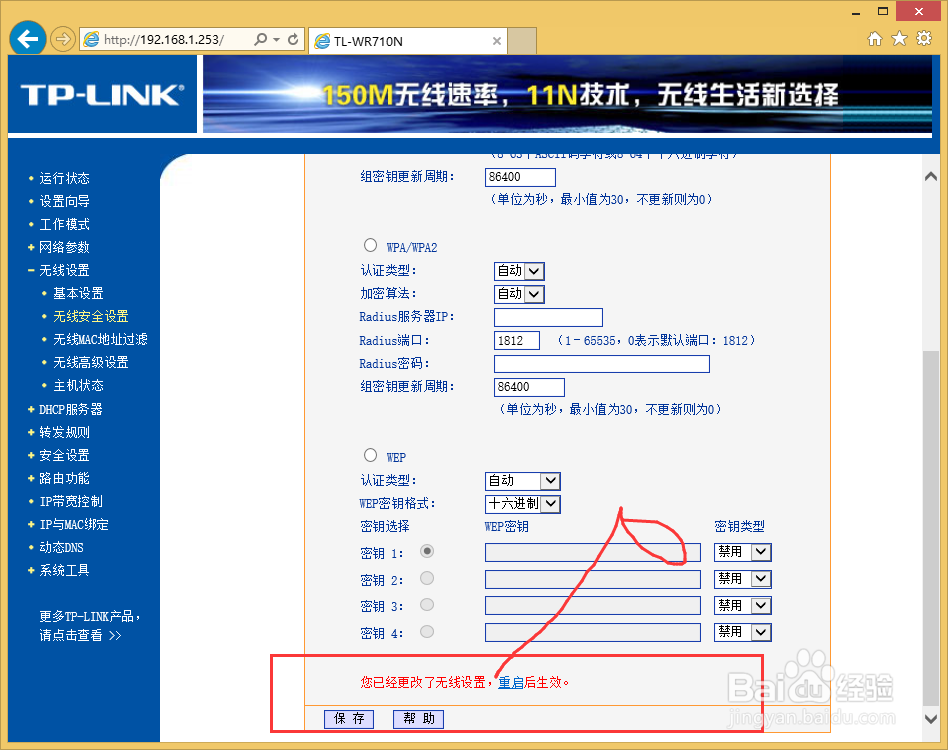Expand IP与MAC绑定 sidebar menu
The height and width of the screenshot is (750, 948).
pyautogui.click(x=74, y=524)
